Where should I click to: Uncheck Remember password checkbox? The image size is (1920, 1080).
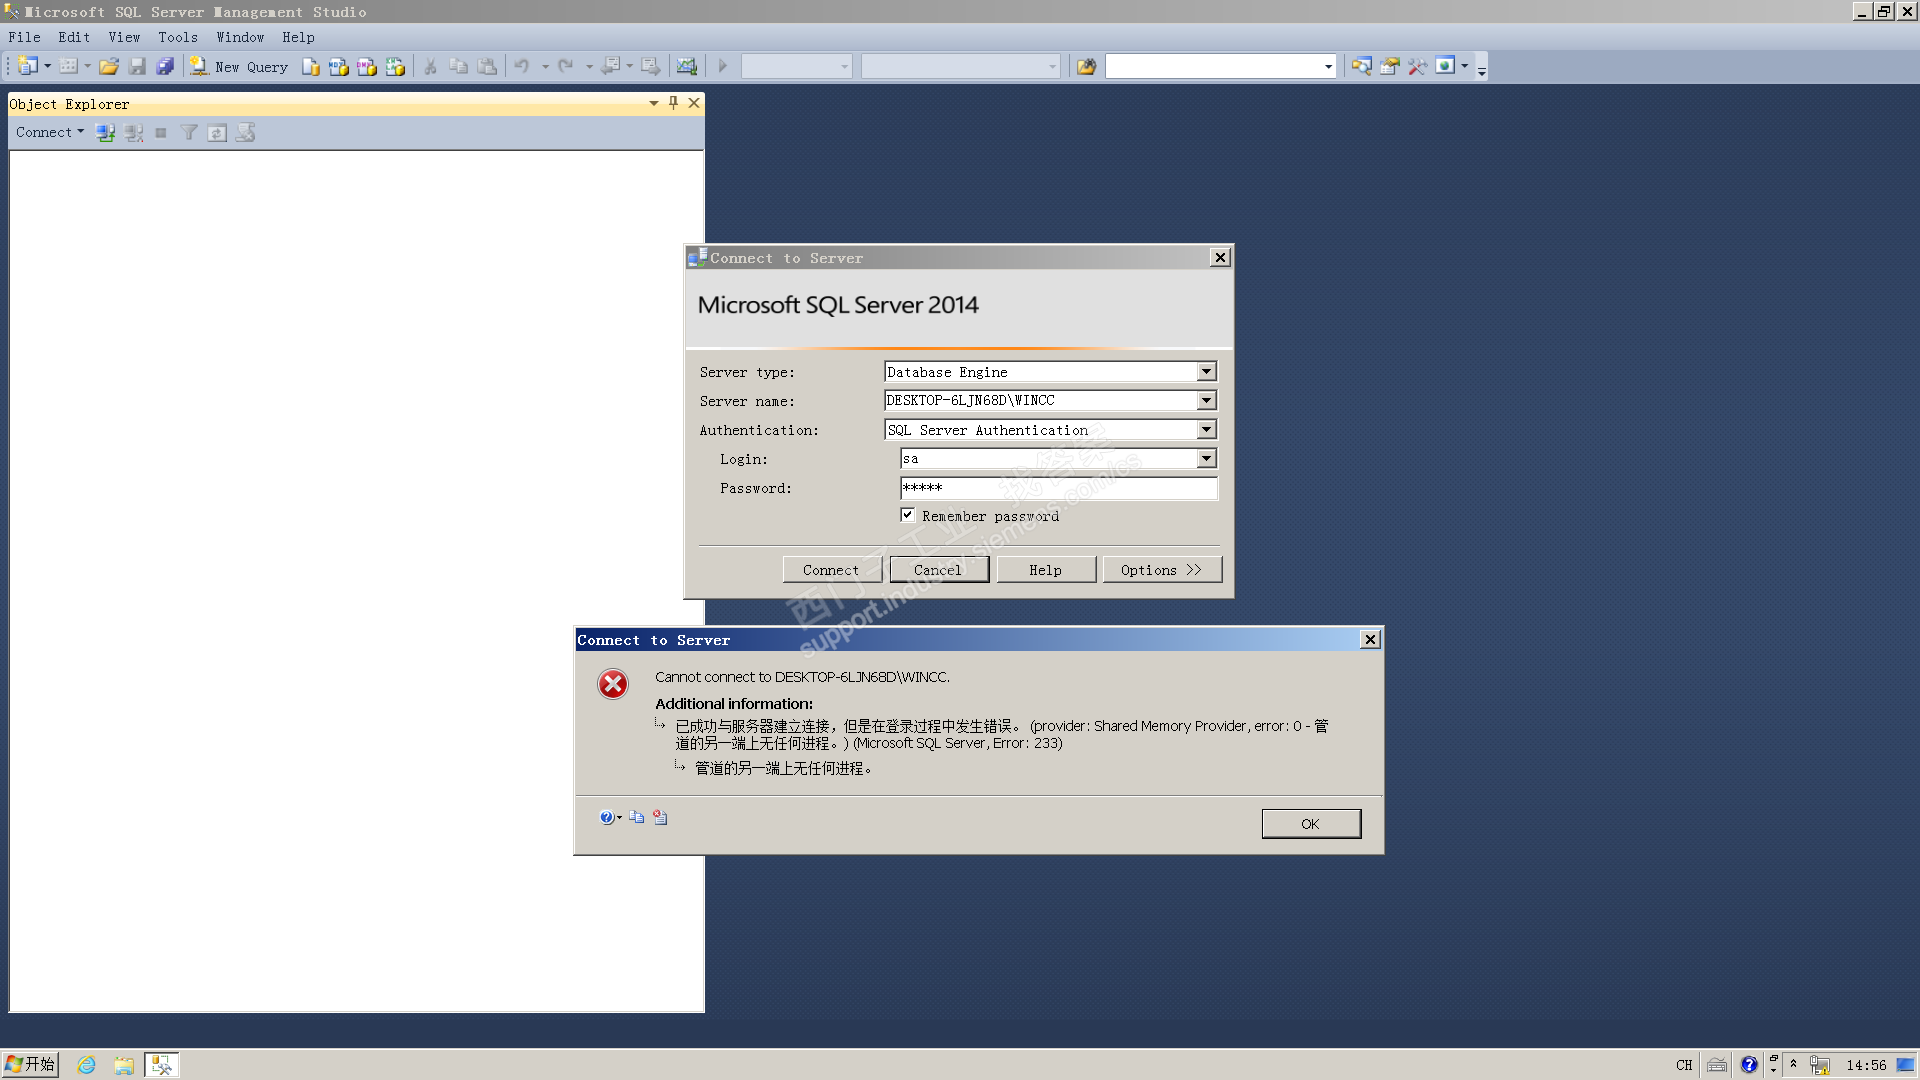click(908, 515)
